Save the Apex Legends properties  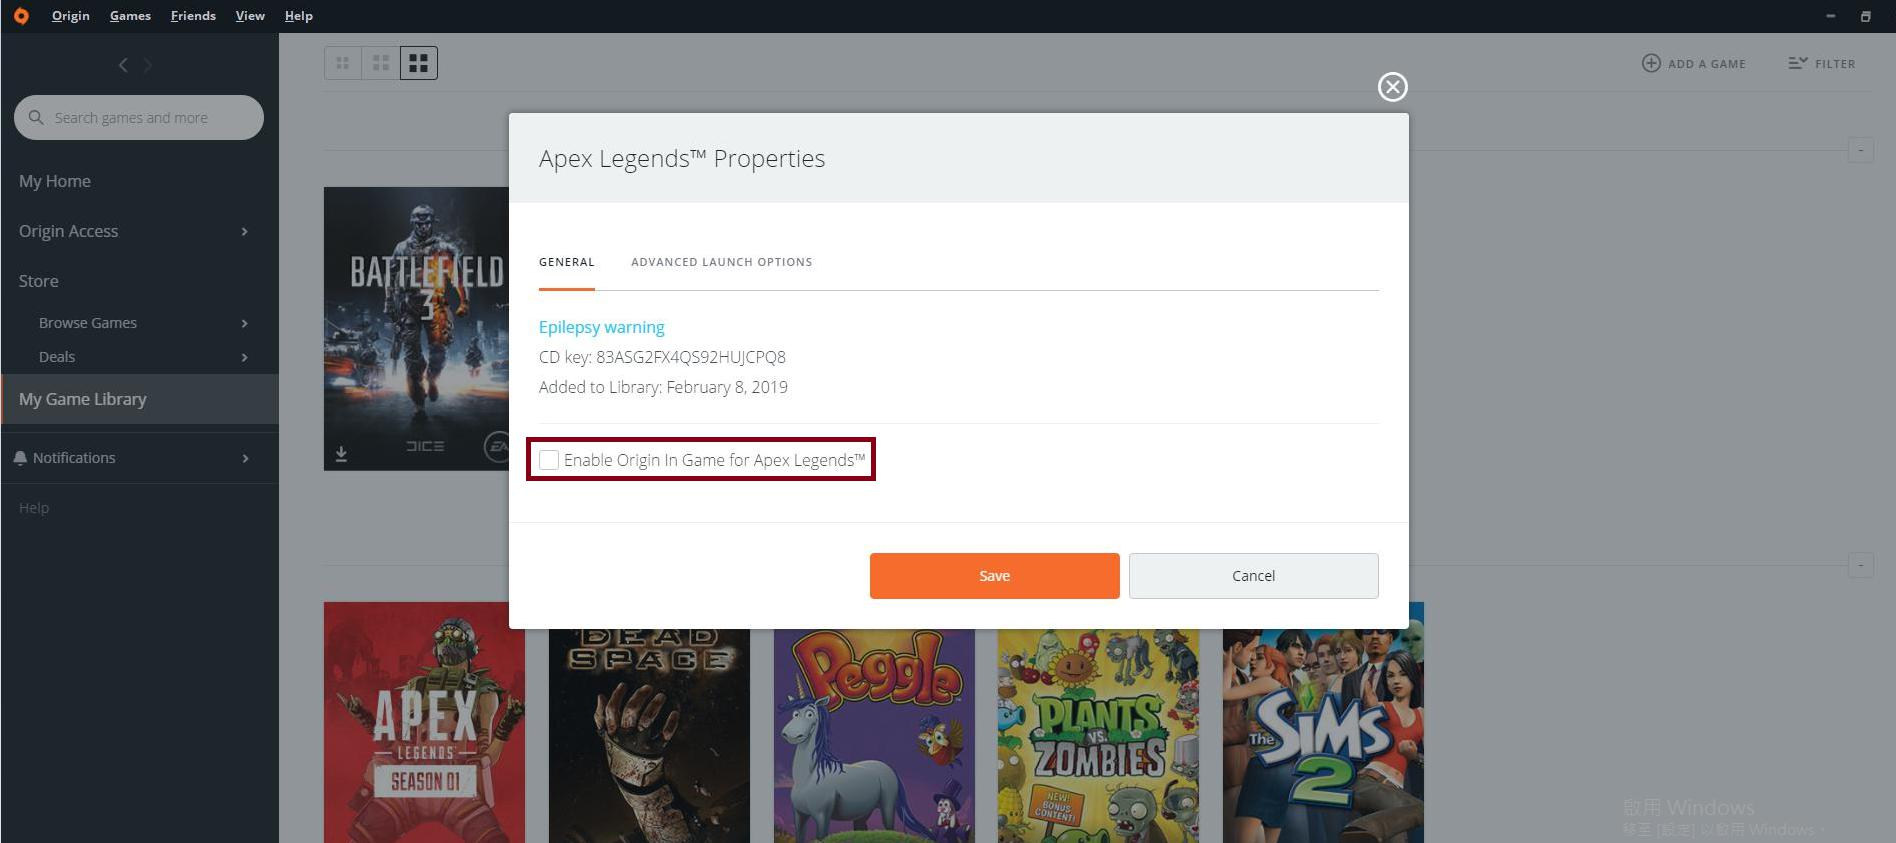coord(994,576)
